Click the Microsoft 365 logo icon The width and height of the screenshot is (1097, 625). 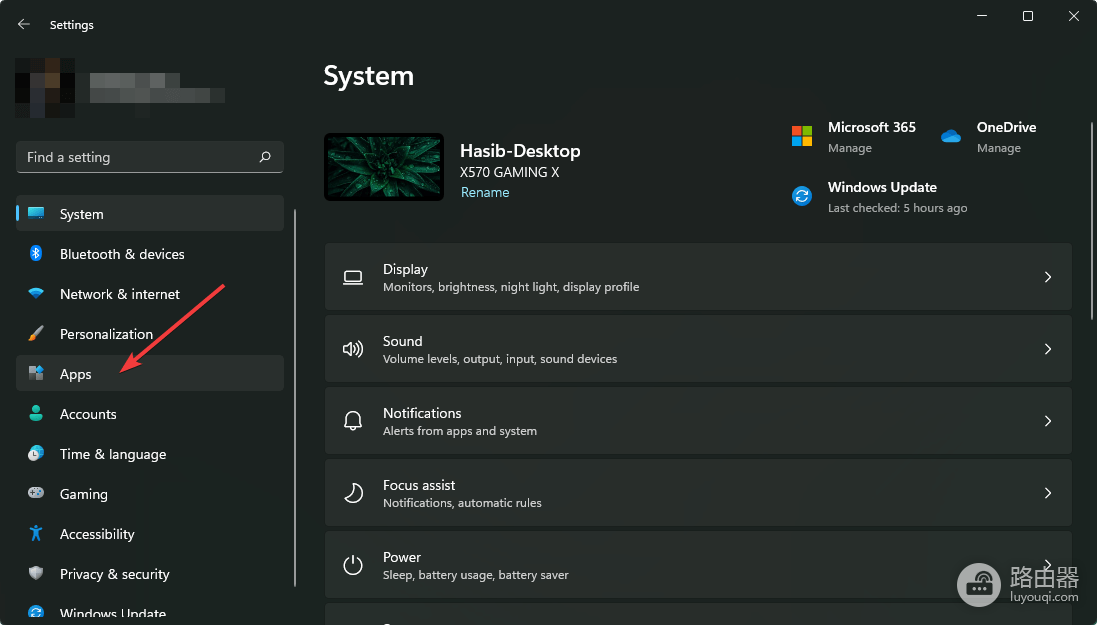(x=802, y=136)
